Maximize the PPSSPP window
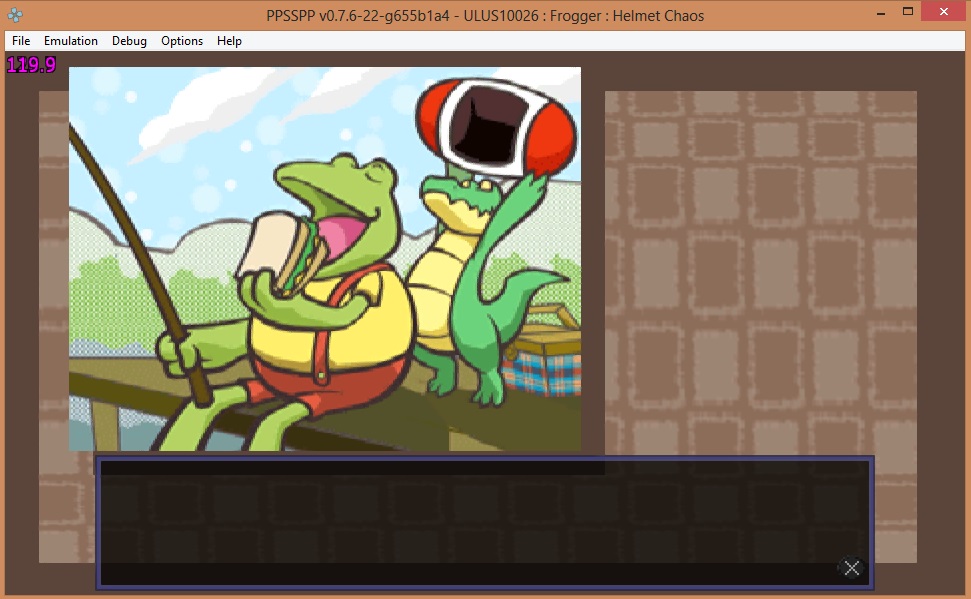The height and width of the screenshot is (599, 971). (908, 12)
